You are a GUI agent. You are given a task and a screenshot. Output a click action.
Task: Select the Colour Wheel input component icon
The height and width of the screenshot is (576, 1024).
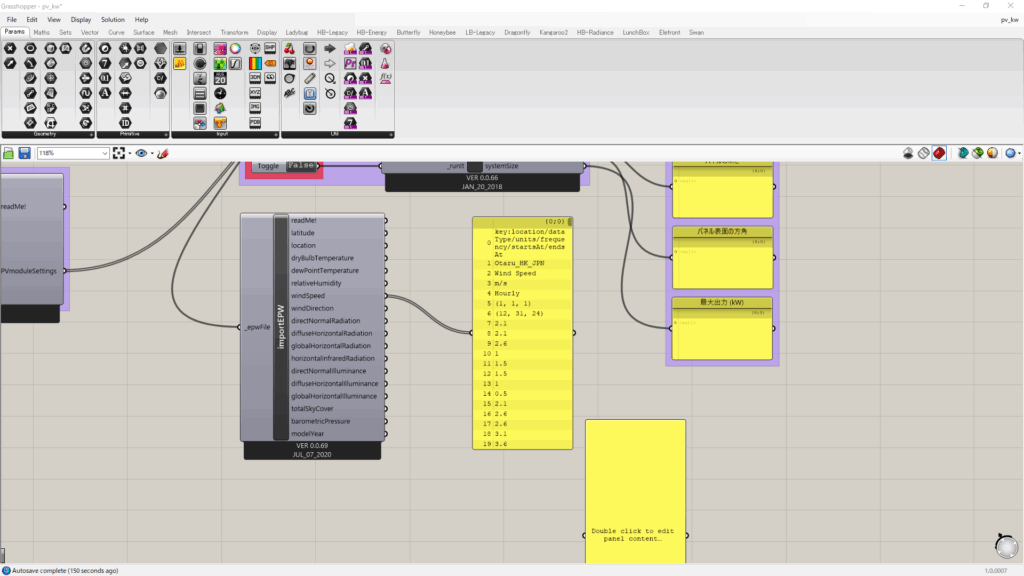(x=235, y=48)
